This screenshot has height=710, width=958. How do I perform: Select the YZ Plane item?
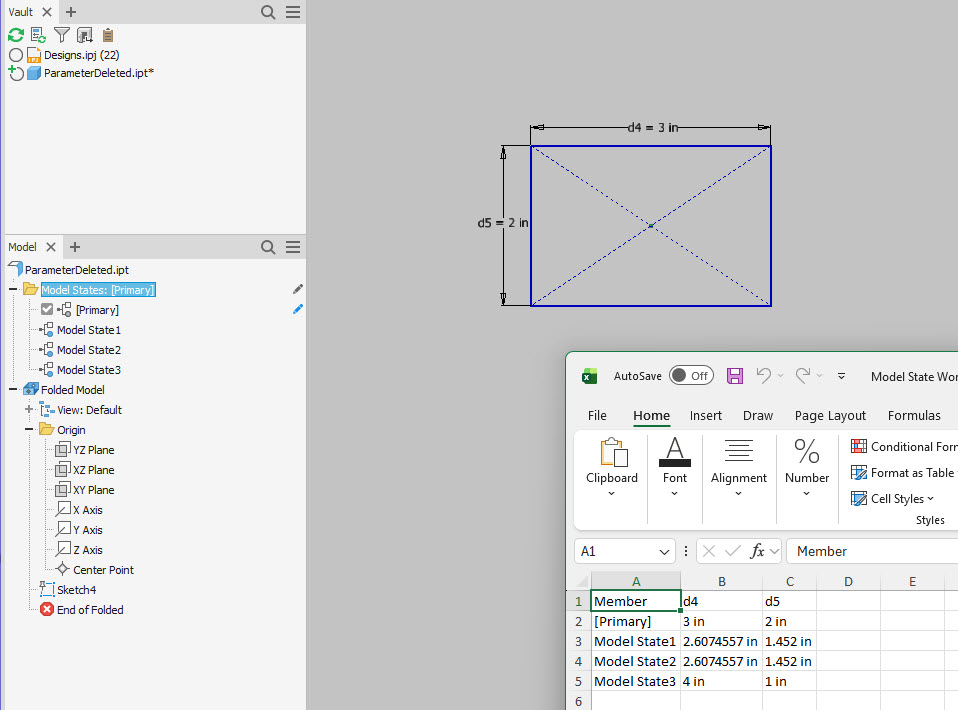[93, 450]
